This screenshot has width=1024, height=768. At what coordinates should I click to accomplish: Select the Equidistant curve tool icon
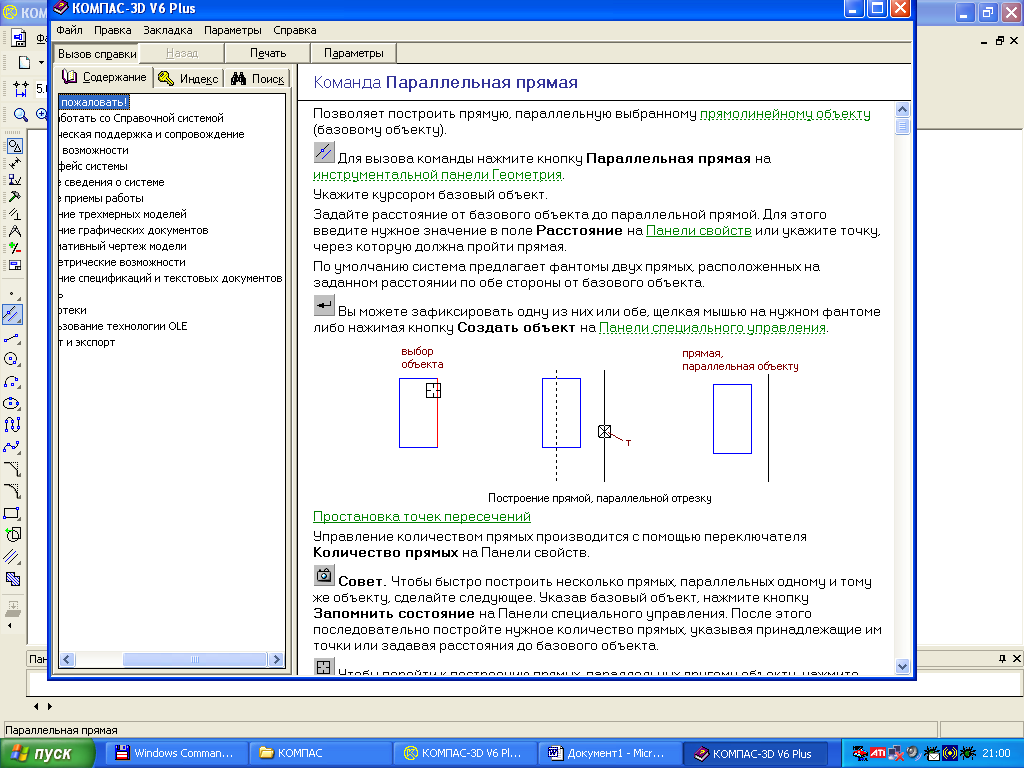tap(12, 557)
